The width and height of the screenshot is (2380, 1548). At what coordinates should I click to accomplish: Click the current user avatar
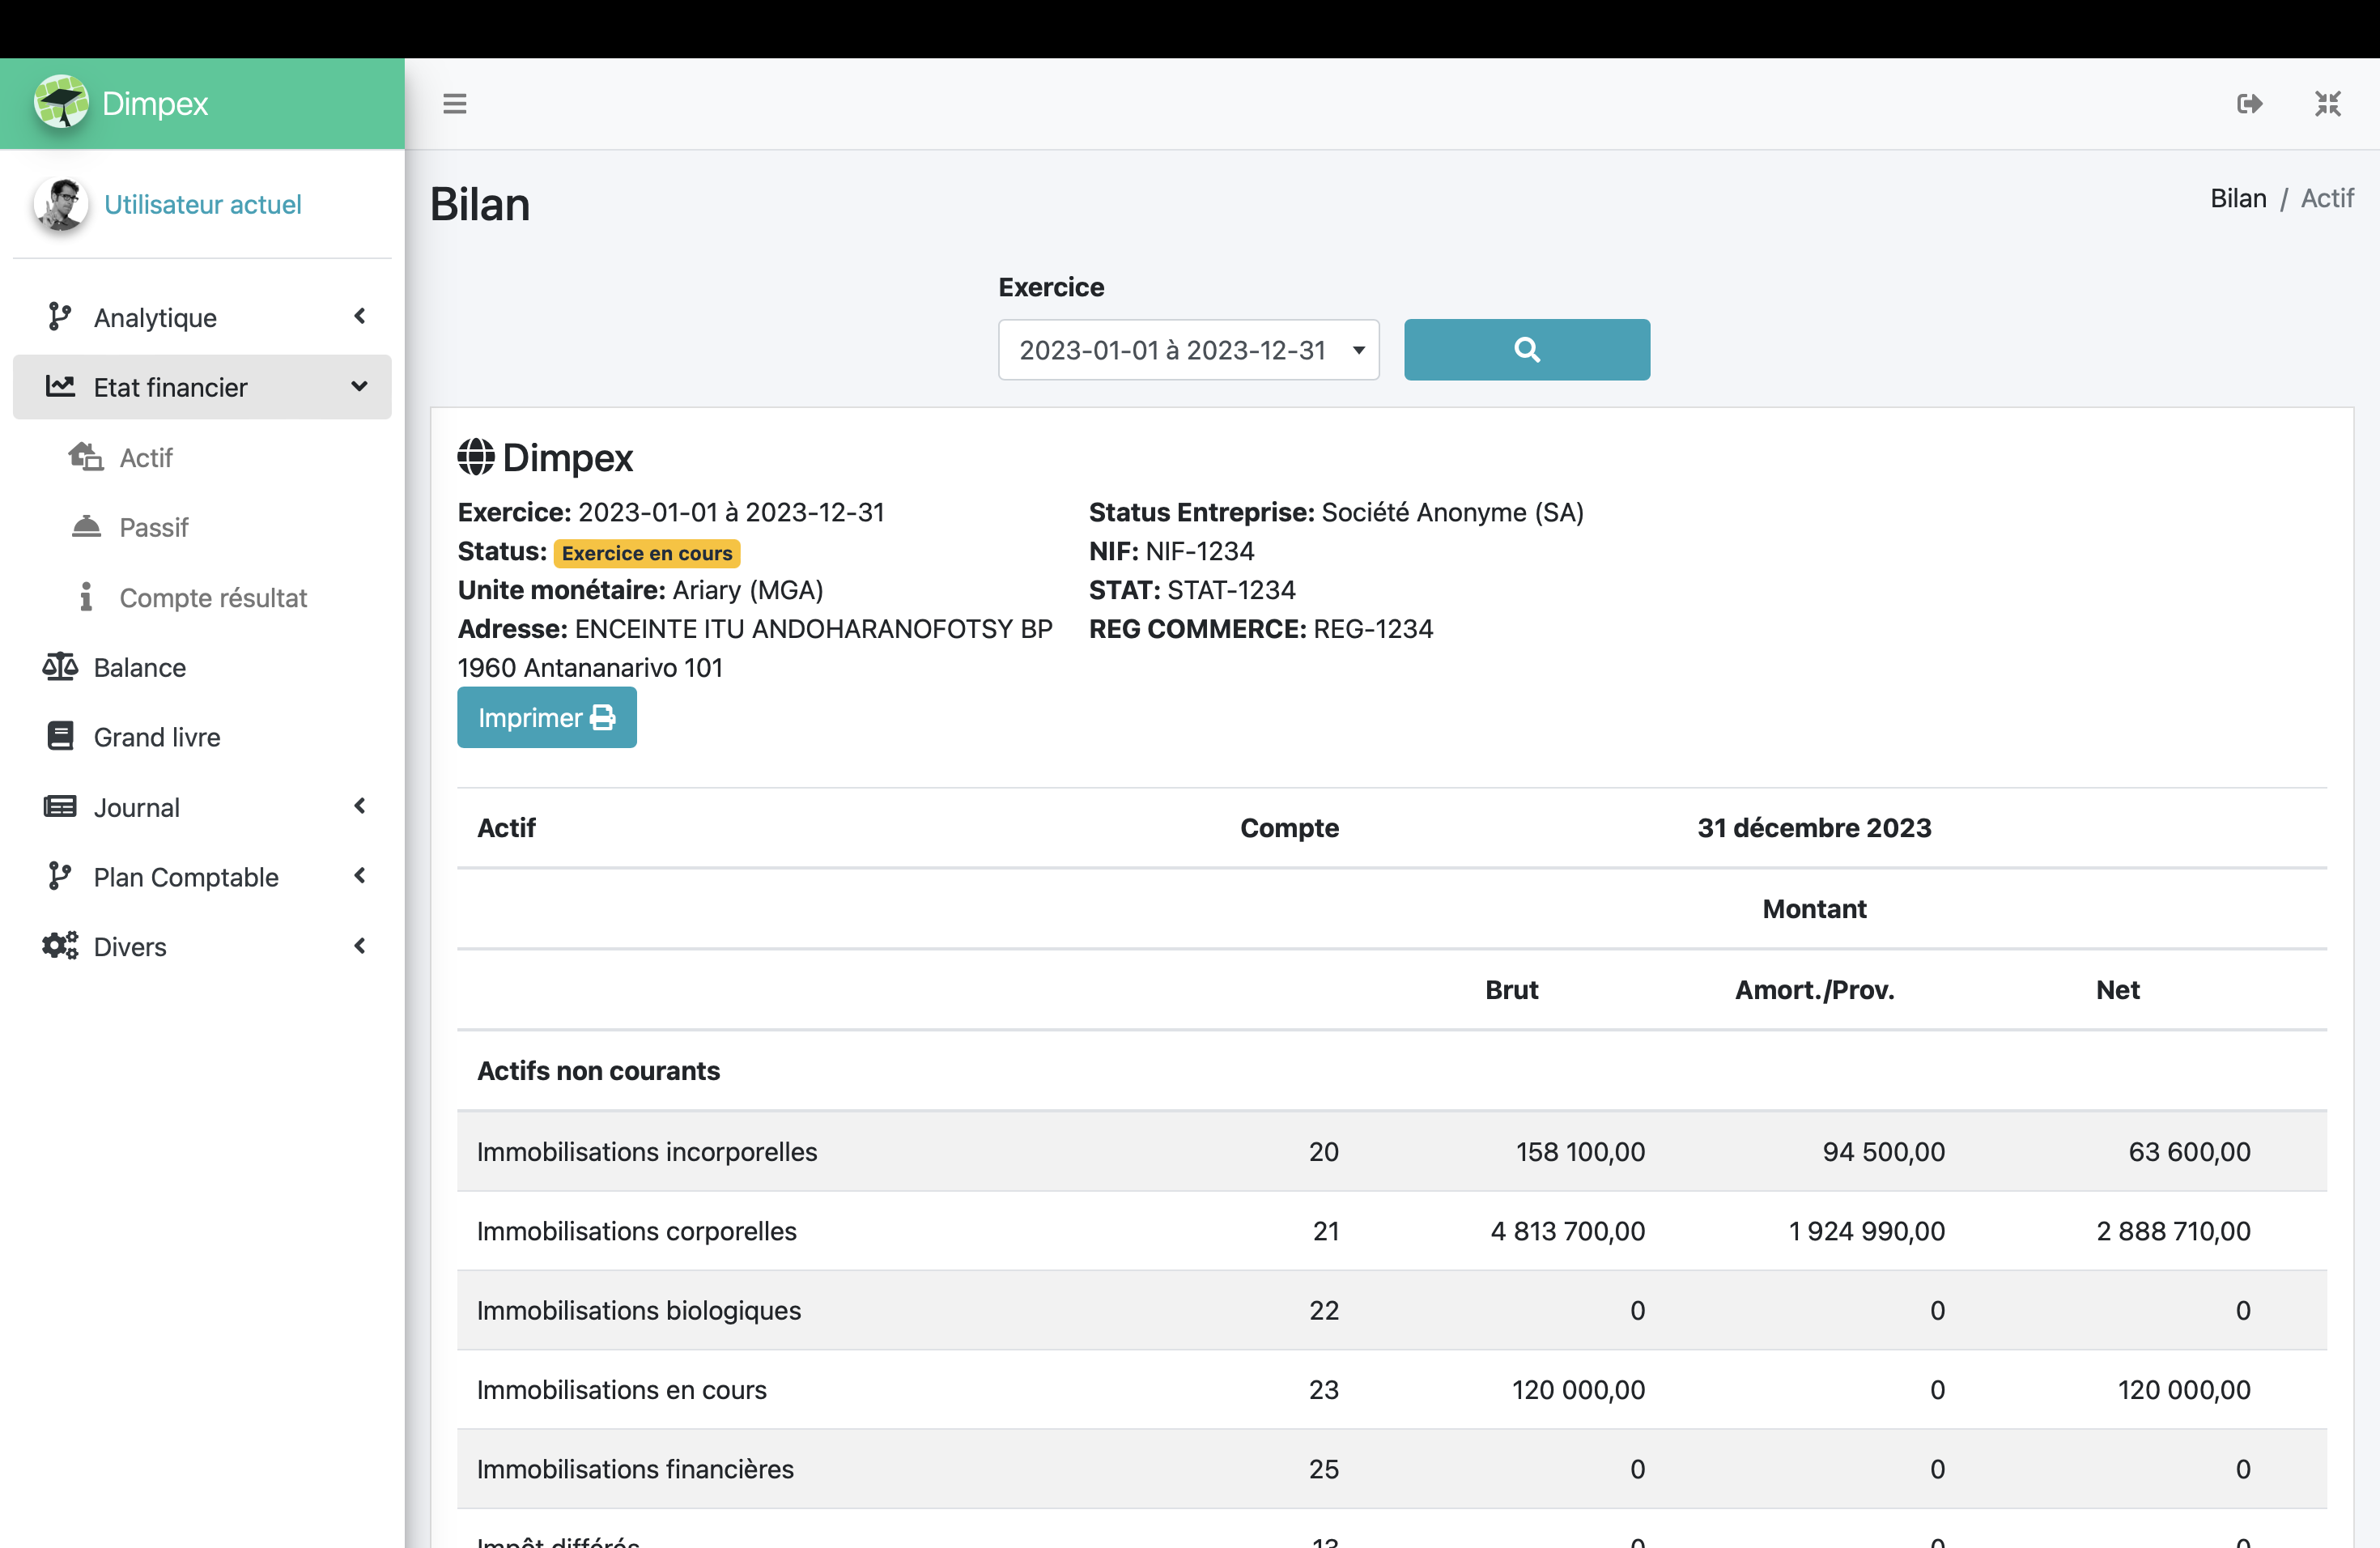62,204
